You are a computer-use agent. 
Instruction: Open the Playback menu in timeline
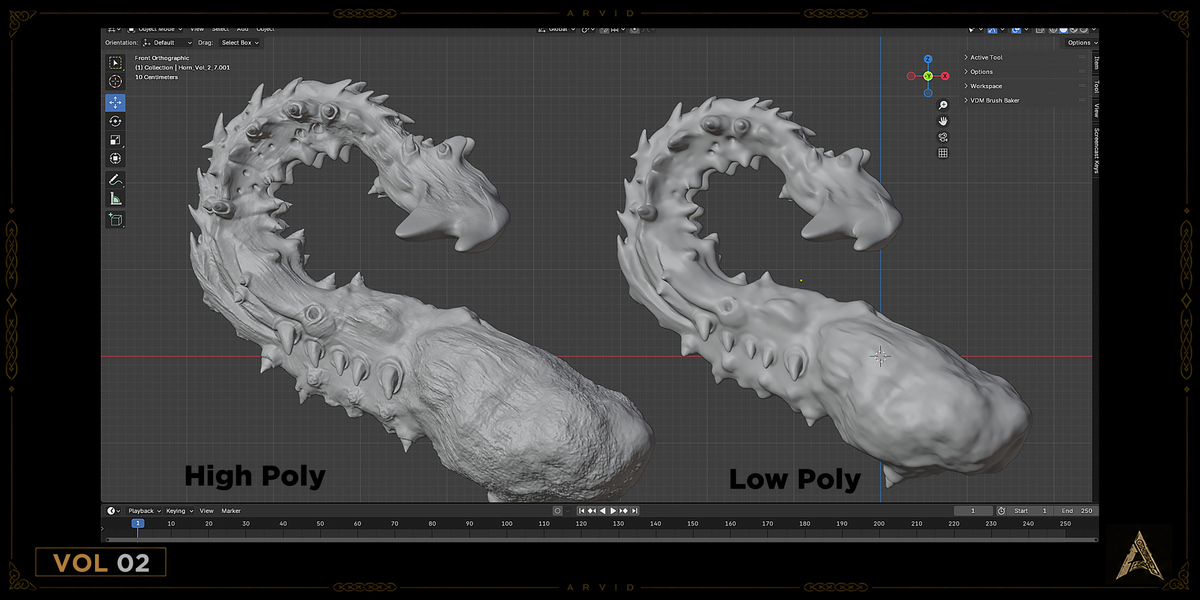click(143, 511)
